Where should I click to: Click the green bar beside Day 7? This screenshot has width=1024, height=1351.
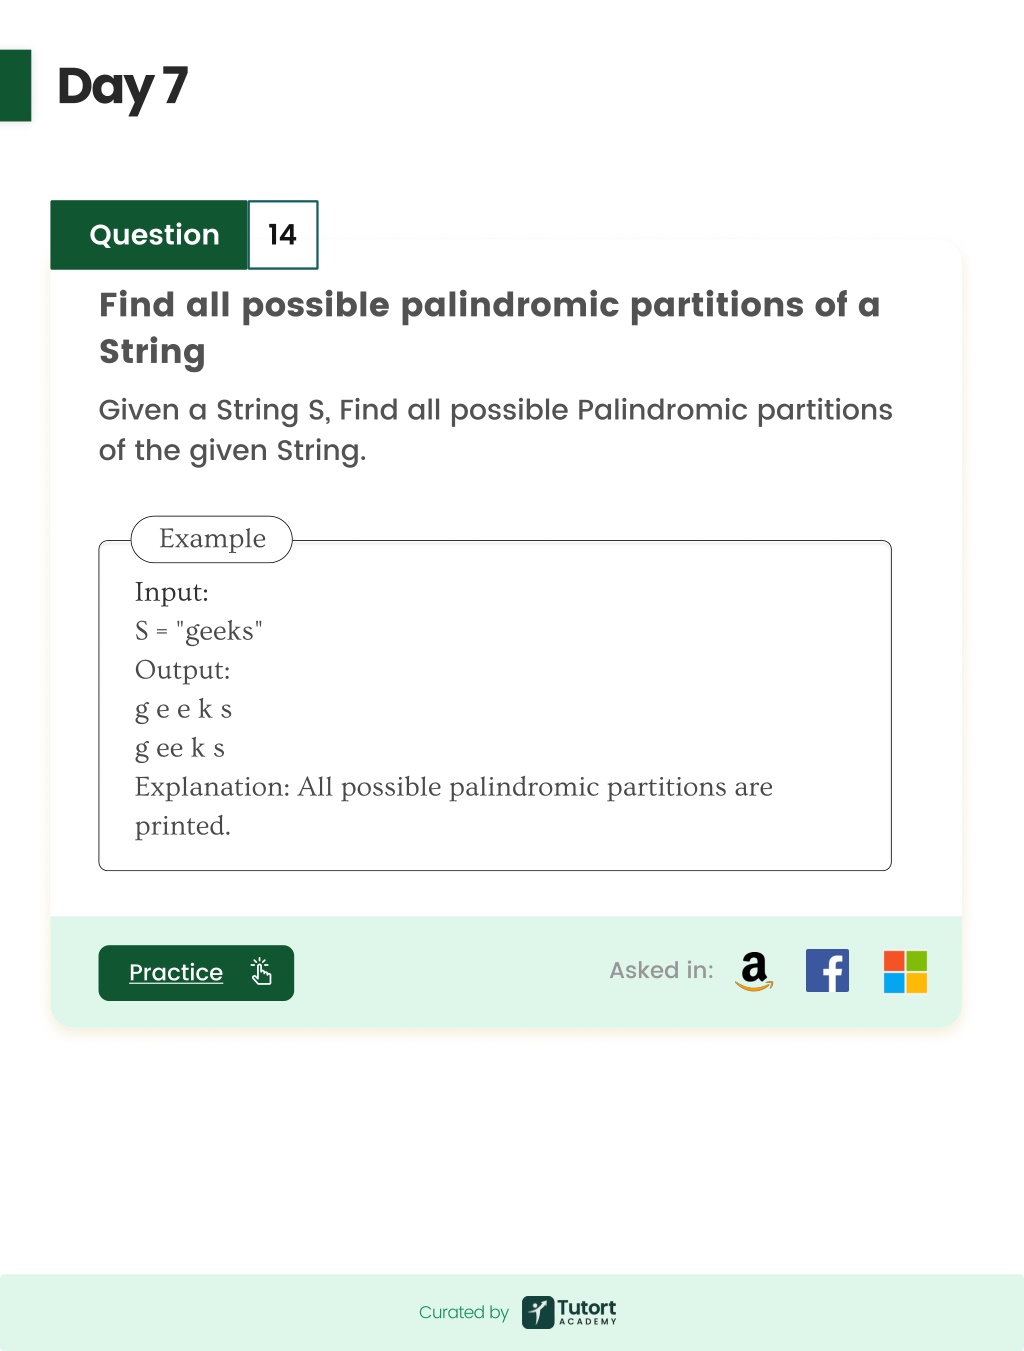[15, 86]
